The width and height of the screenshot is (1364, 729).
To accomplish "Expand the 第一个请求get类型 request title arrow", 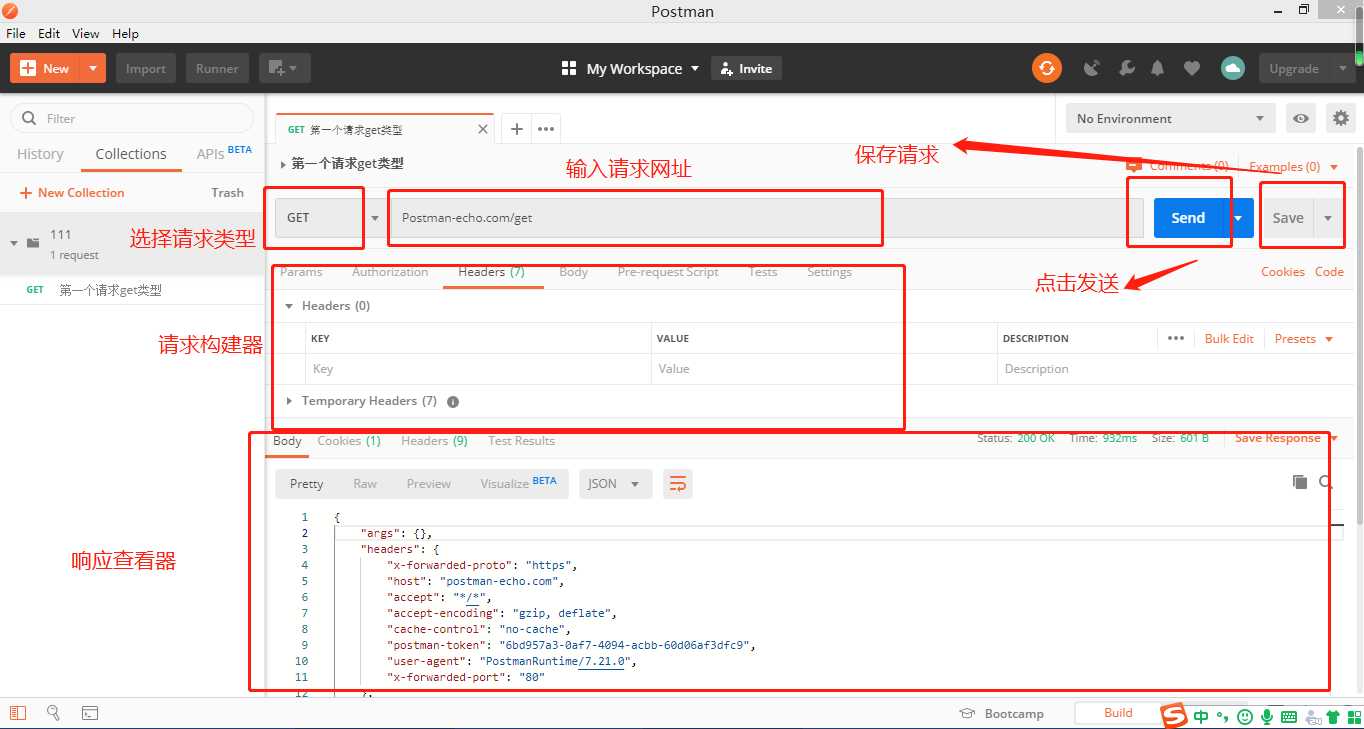I will click(x=284, y=164).
